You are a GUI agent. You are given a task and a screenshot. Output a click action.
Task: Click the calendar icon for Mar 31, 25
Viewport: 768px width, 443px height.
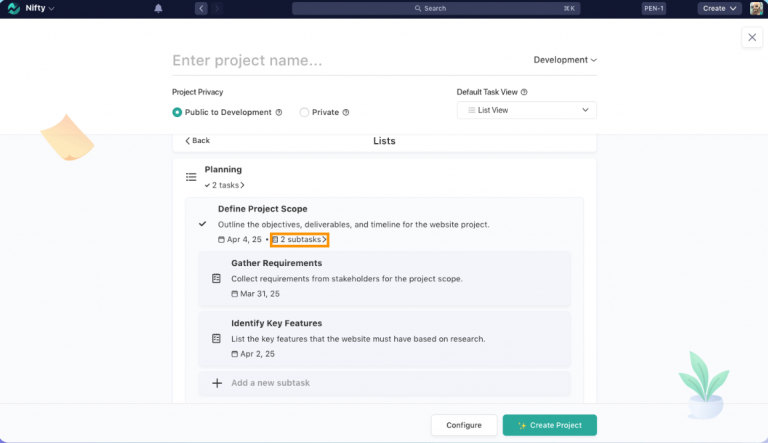pyautogui.click(x=235, y=294)
